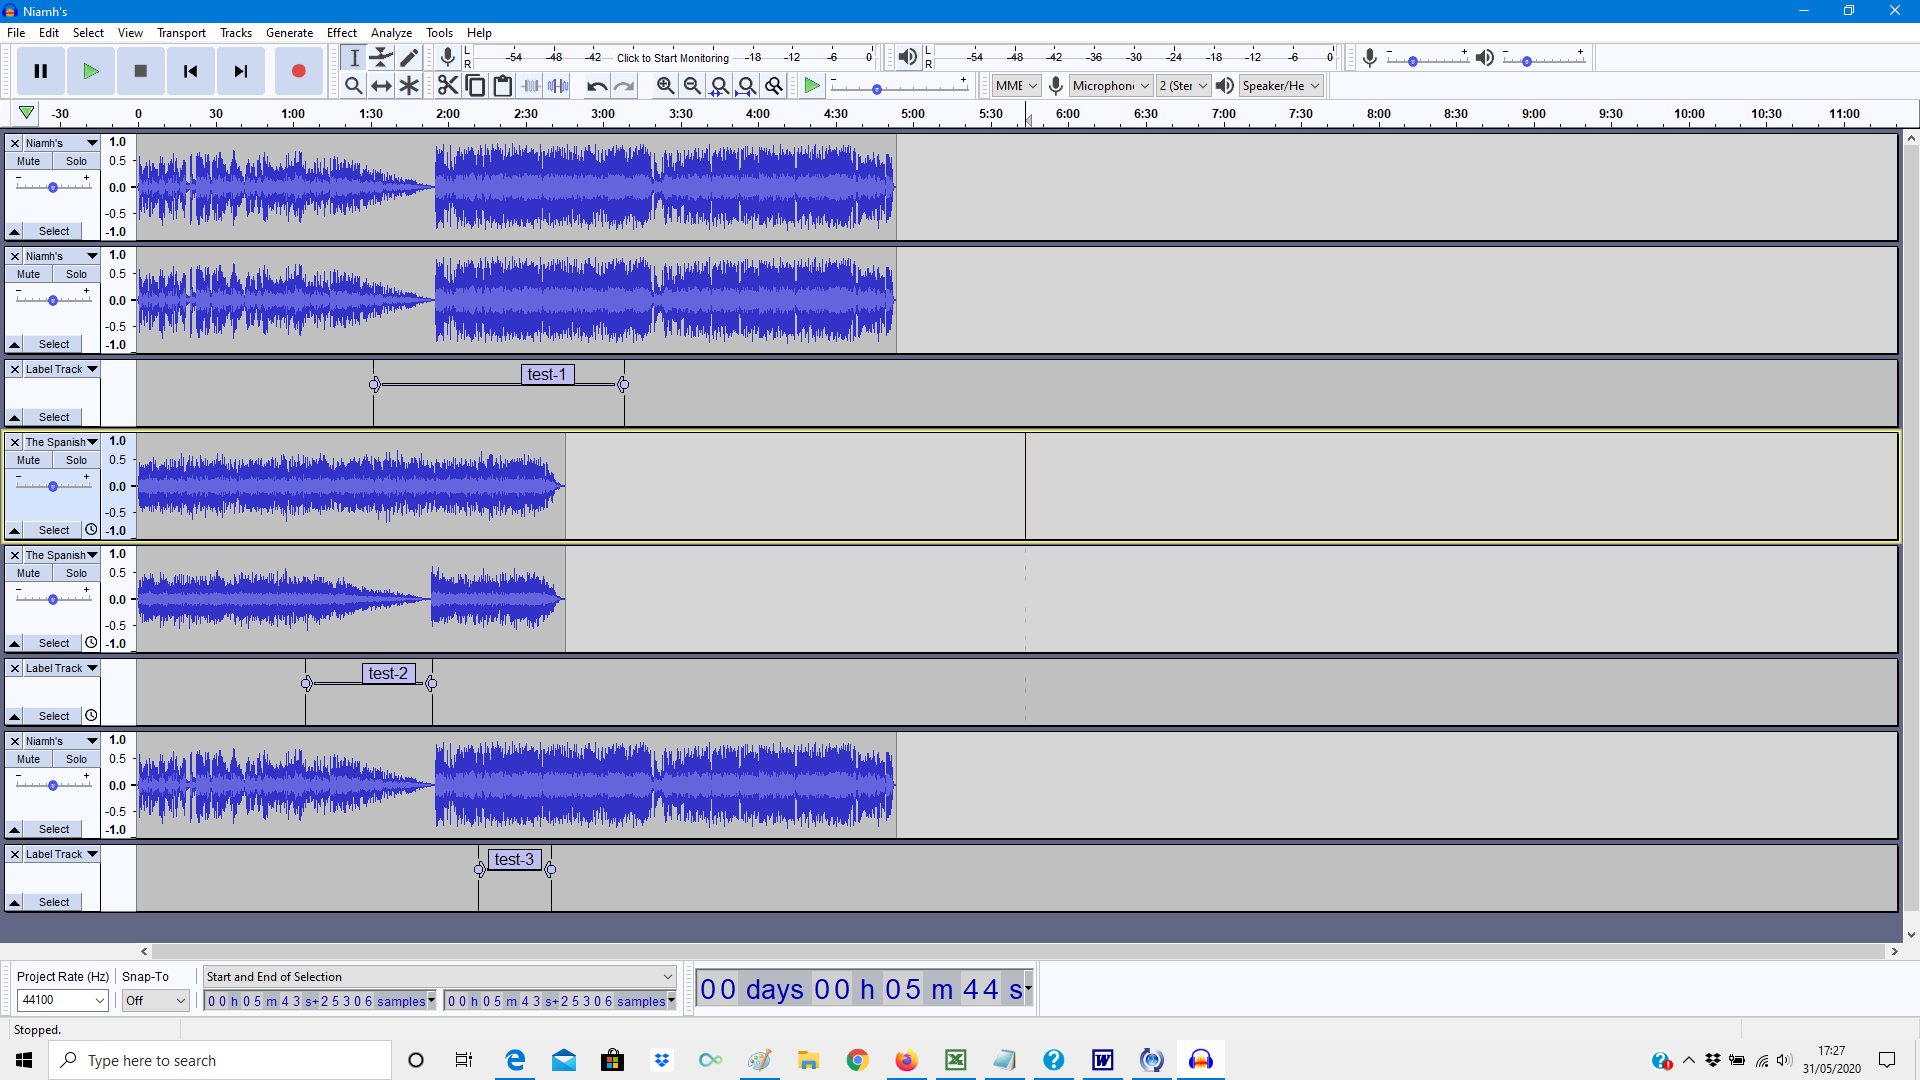Open the Transport menu

(181, 33)
